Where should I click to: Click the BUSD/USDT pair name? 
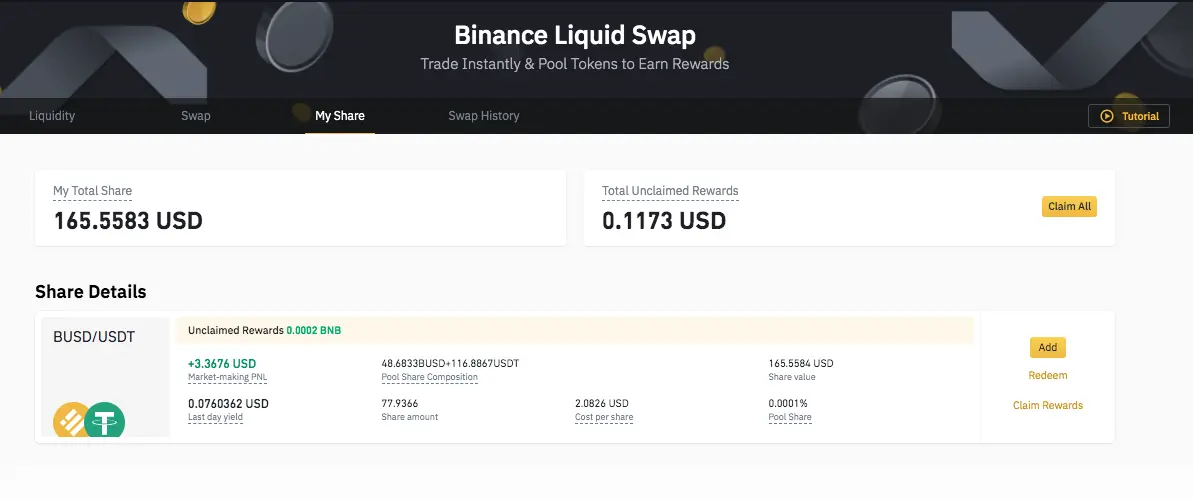coord(94,337)
